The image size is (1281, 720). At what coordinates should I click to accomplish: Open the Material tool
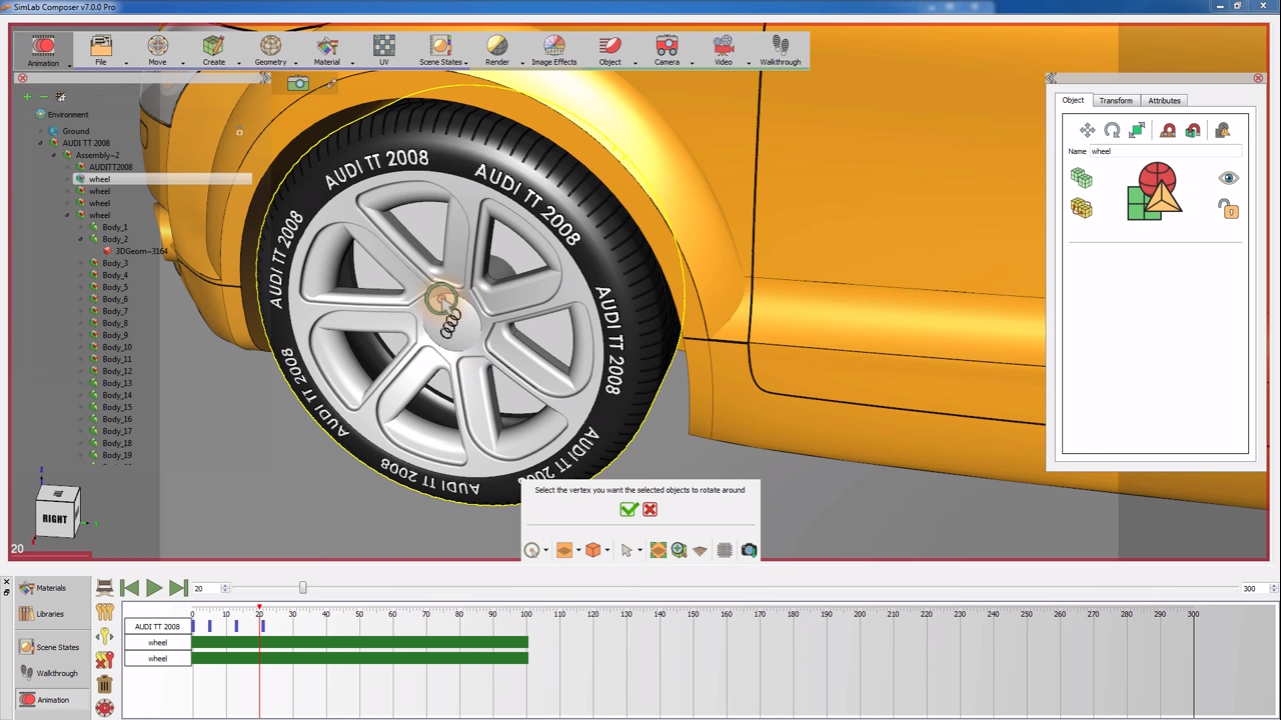[x=327, y=50]
